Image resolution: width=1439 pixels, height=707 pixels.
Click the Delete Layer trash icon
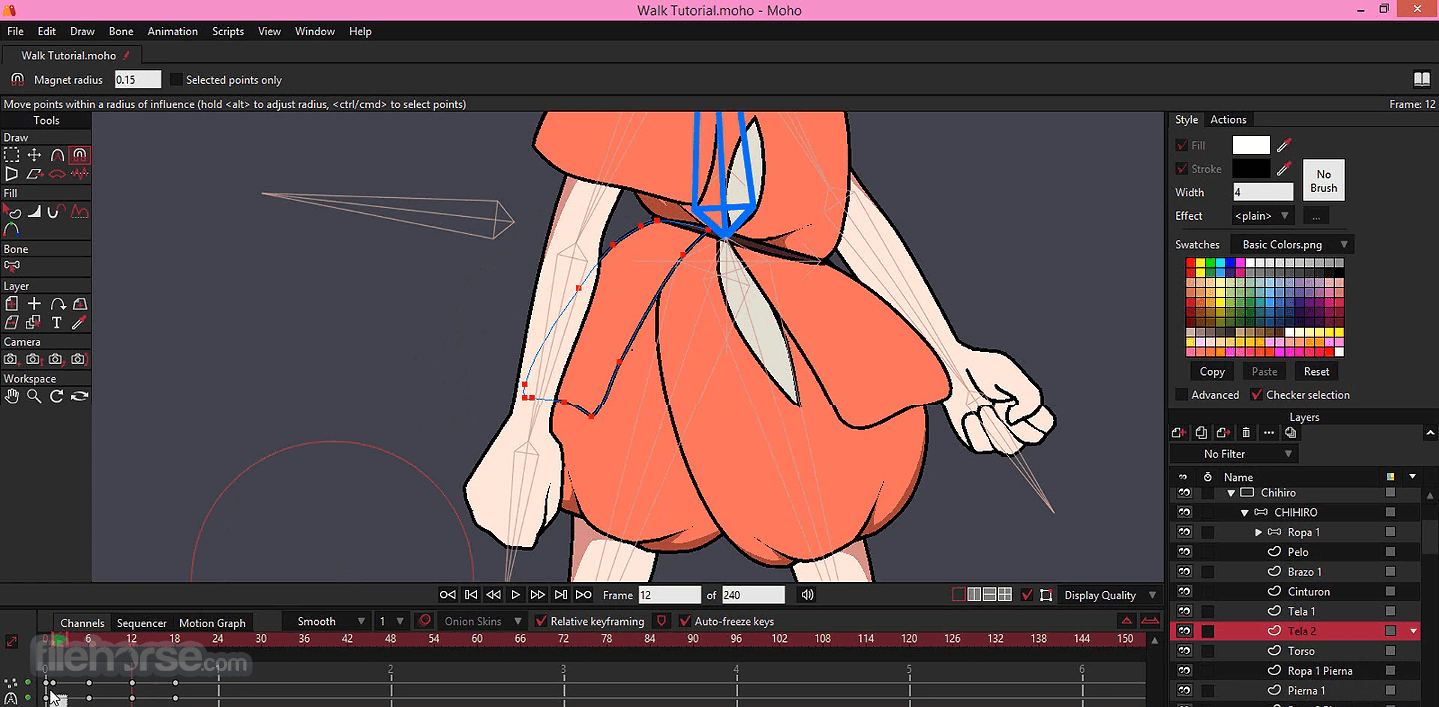[1246, 433]
